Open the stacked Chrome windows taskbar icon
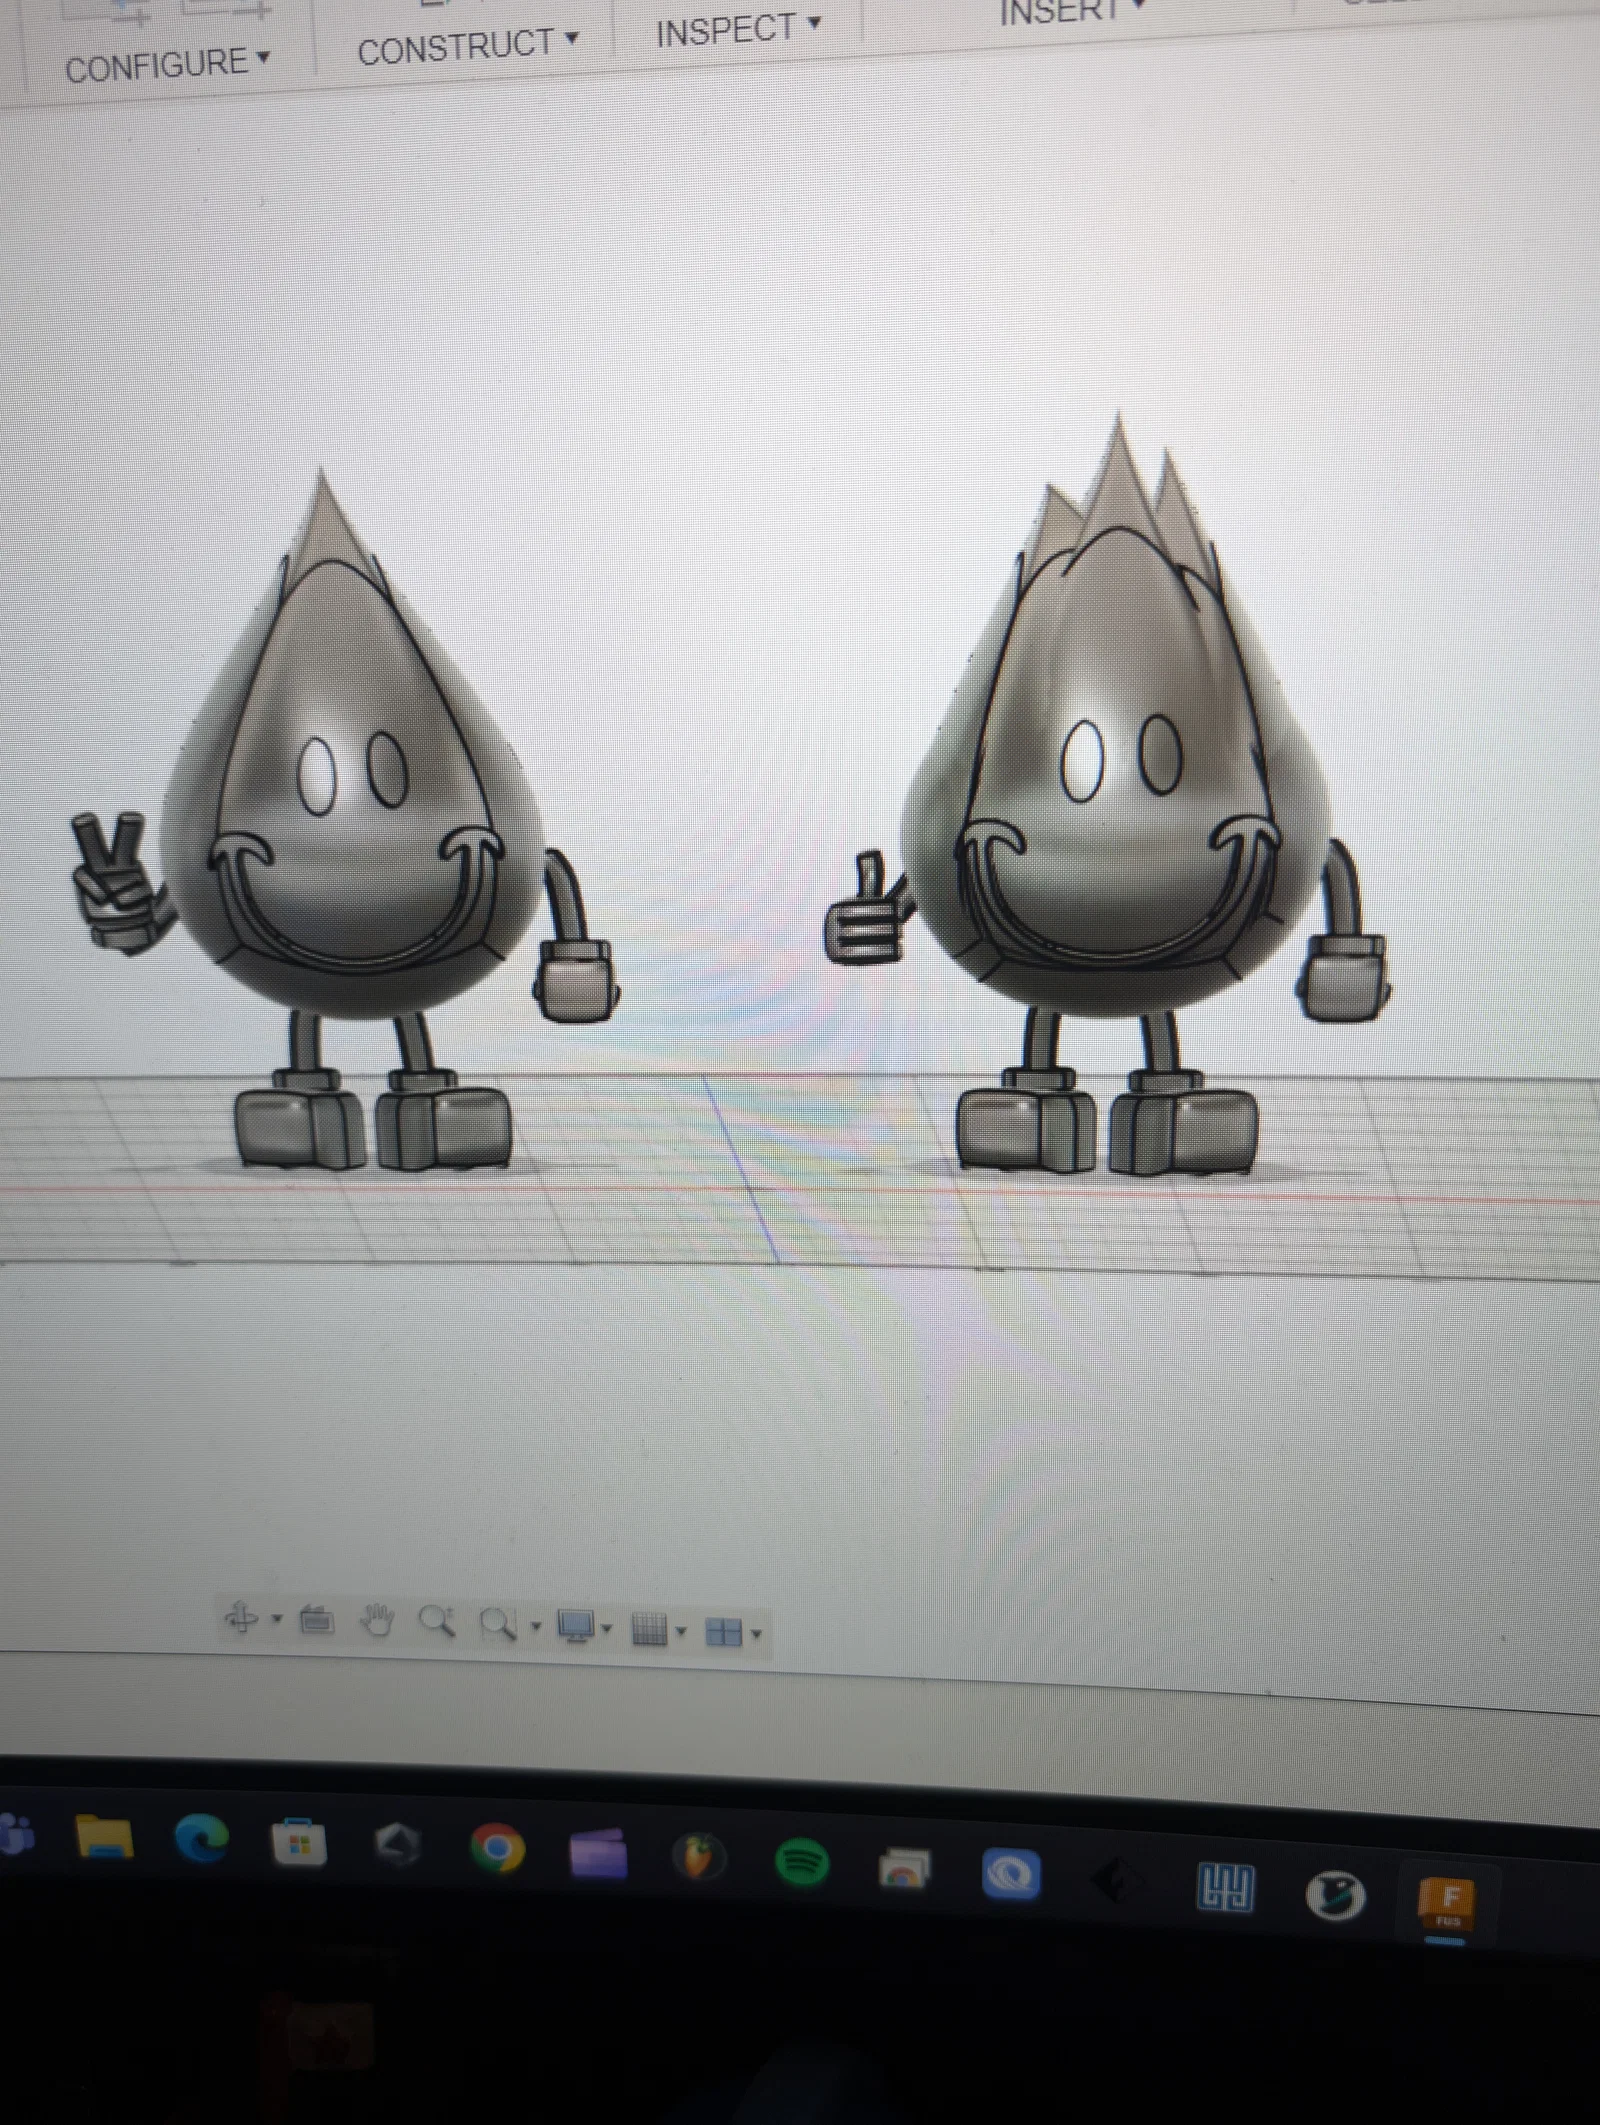 pos(903,1867)
